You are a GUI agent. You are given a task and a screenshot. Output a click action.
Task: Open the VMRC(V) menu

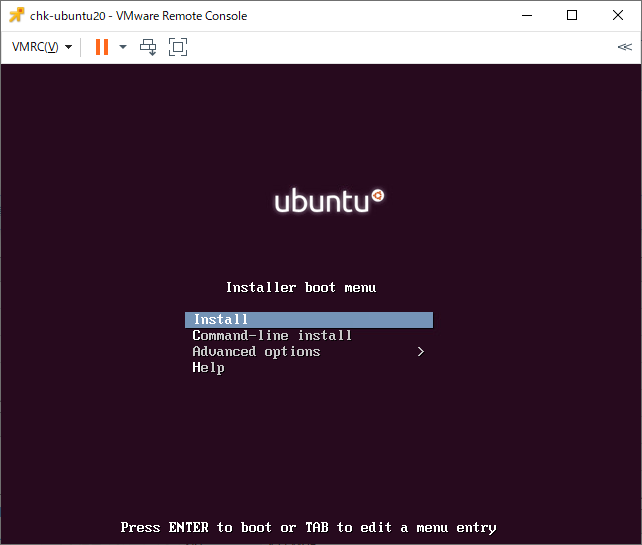point(42,47)
